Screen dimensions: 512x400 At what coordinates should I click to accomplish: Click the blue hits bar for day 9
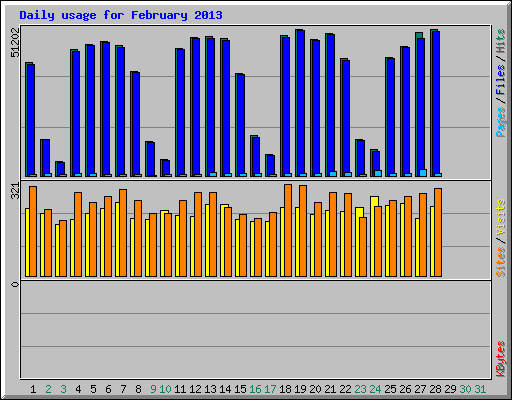[151, 159]
